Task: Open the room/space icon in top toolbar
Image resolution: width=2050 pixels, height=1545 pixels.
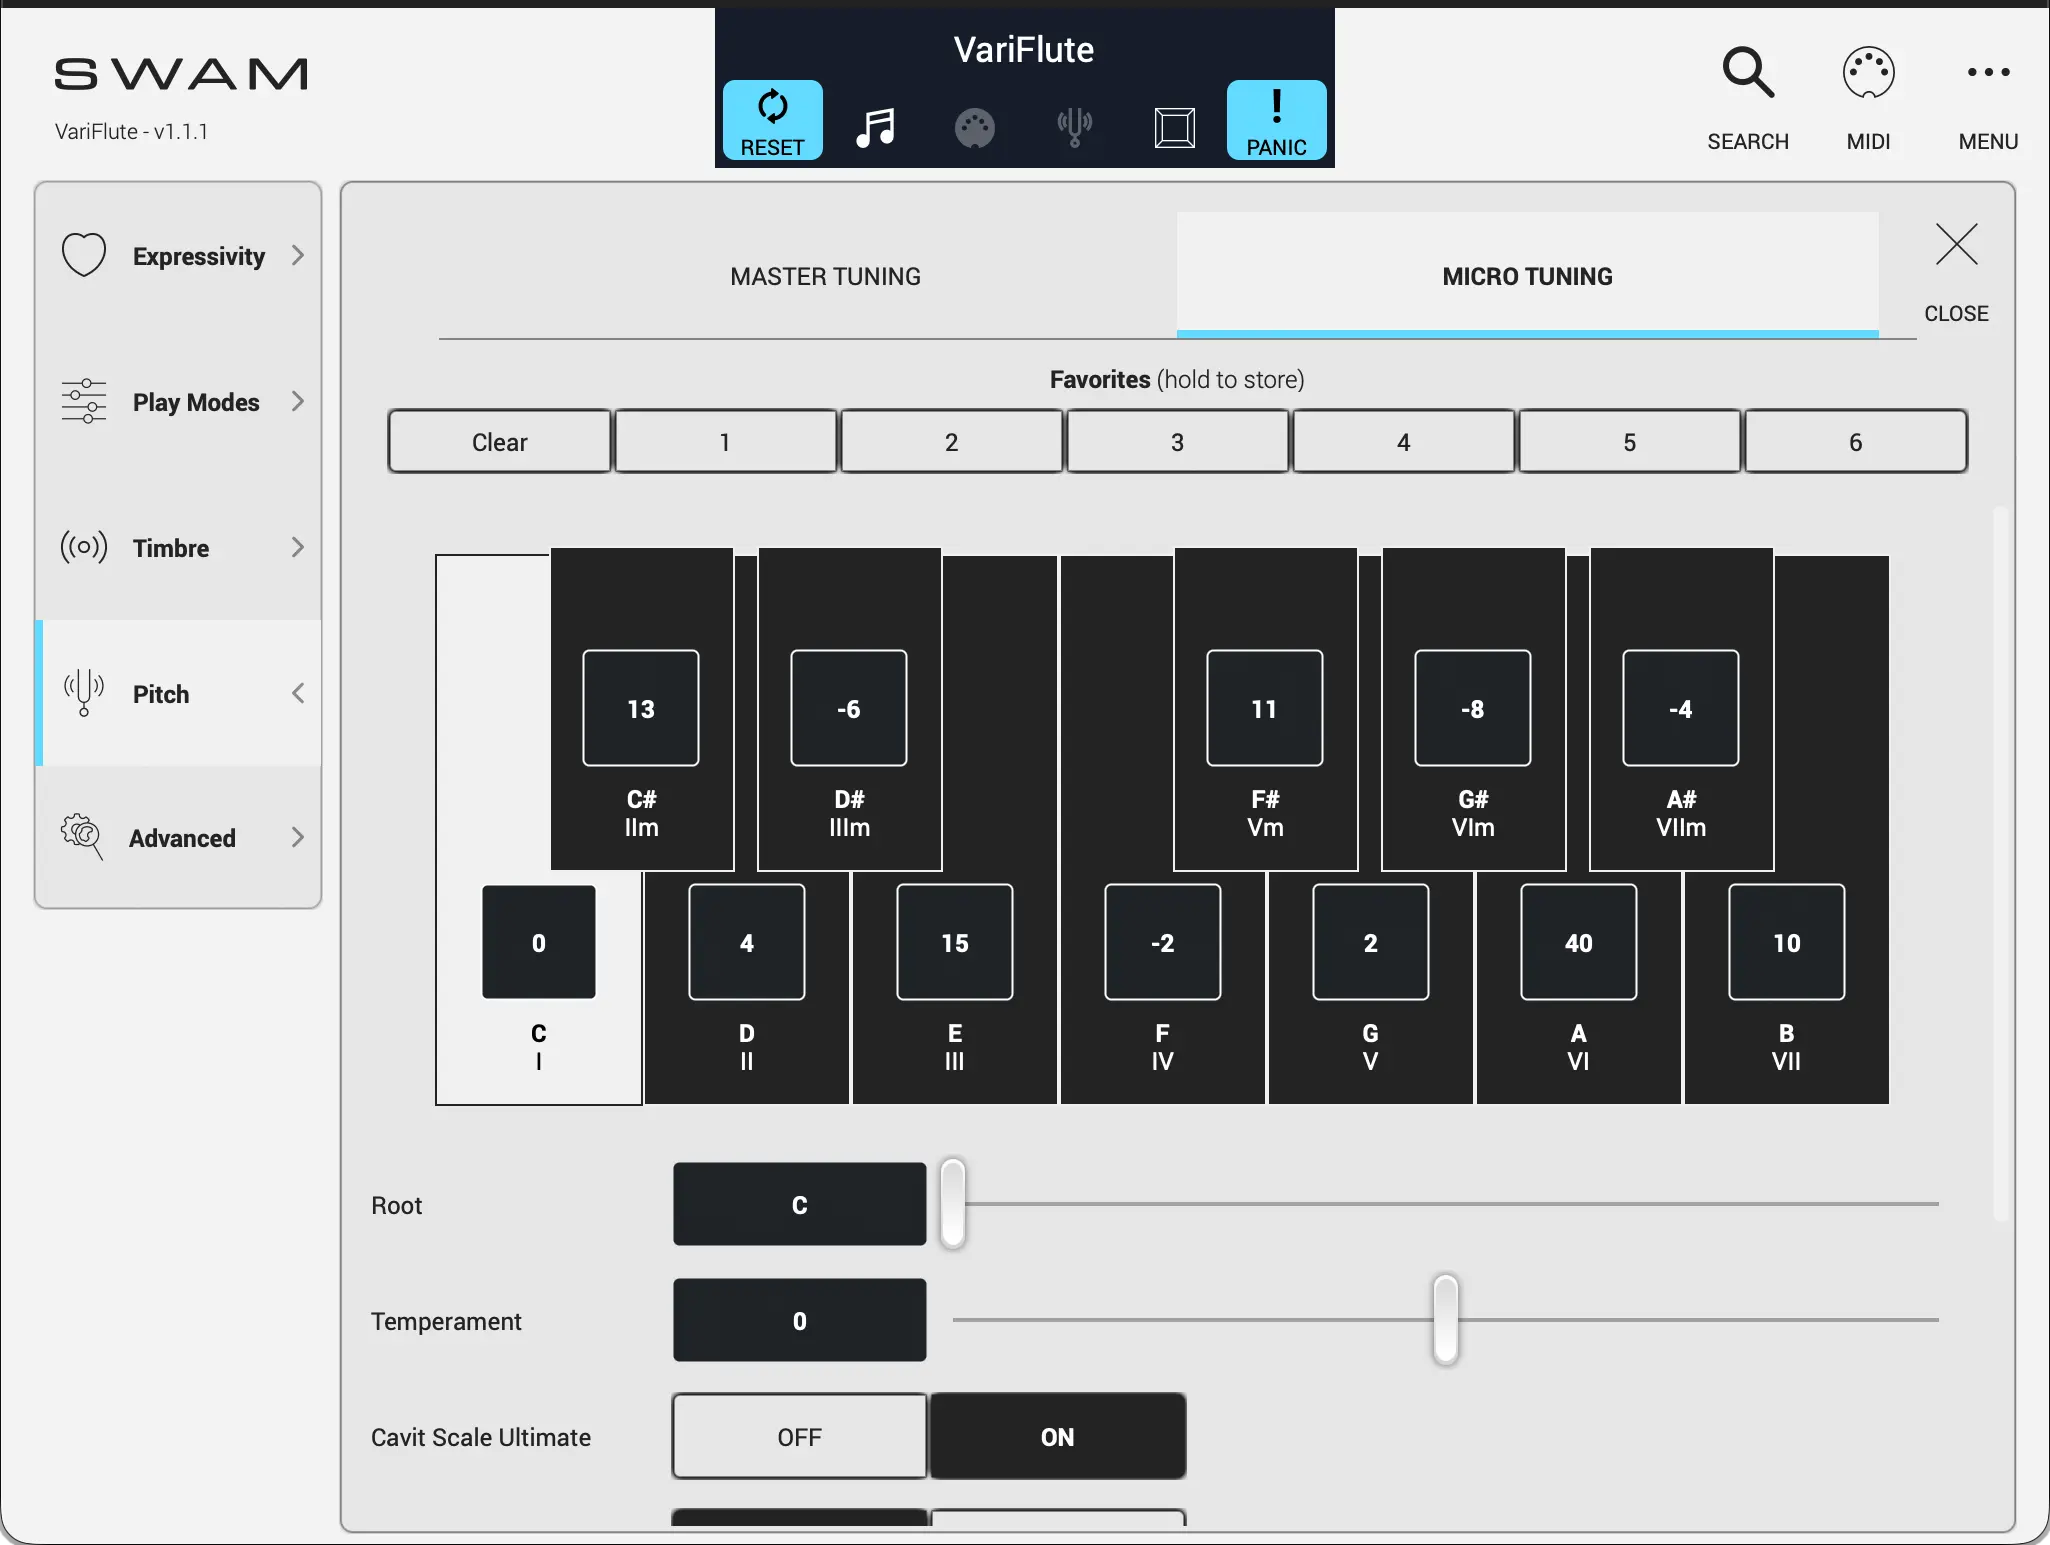Action: click(x=1175, y=127)
